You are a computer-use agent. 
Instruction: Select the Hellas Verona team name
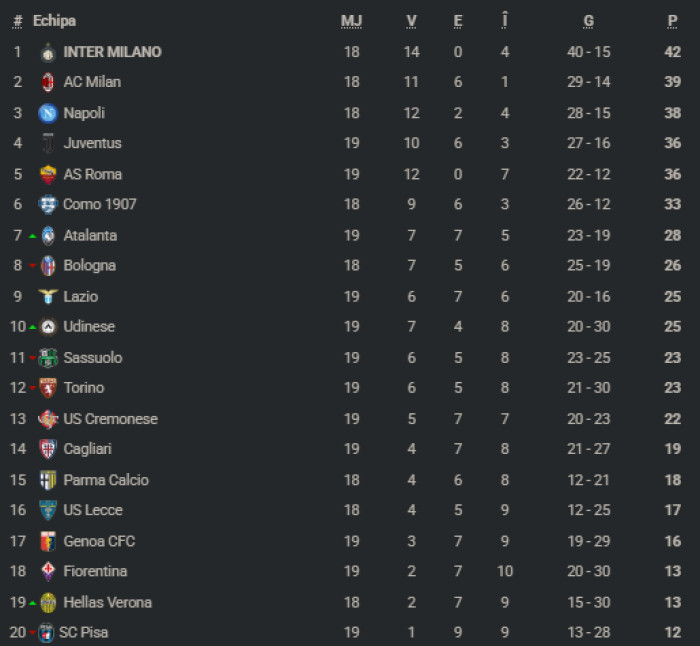(107, 602)
